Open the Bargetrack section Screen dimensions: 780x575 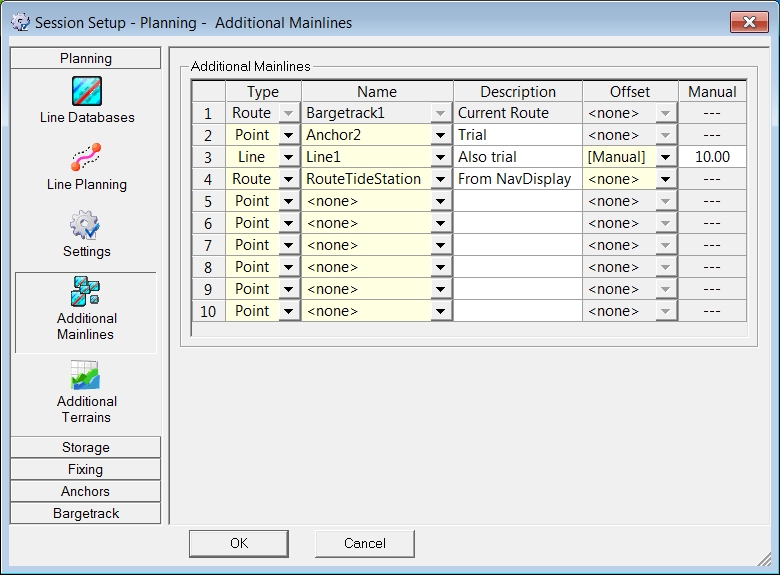(85, 513)
